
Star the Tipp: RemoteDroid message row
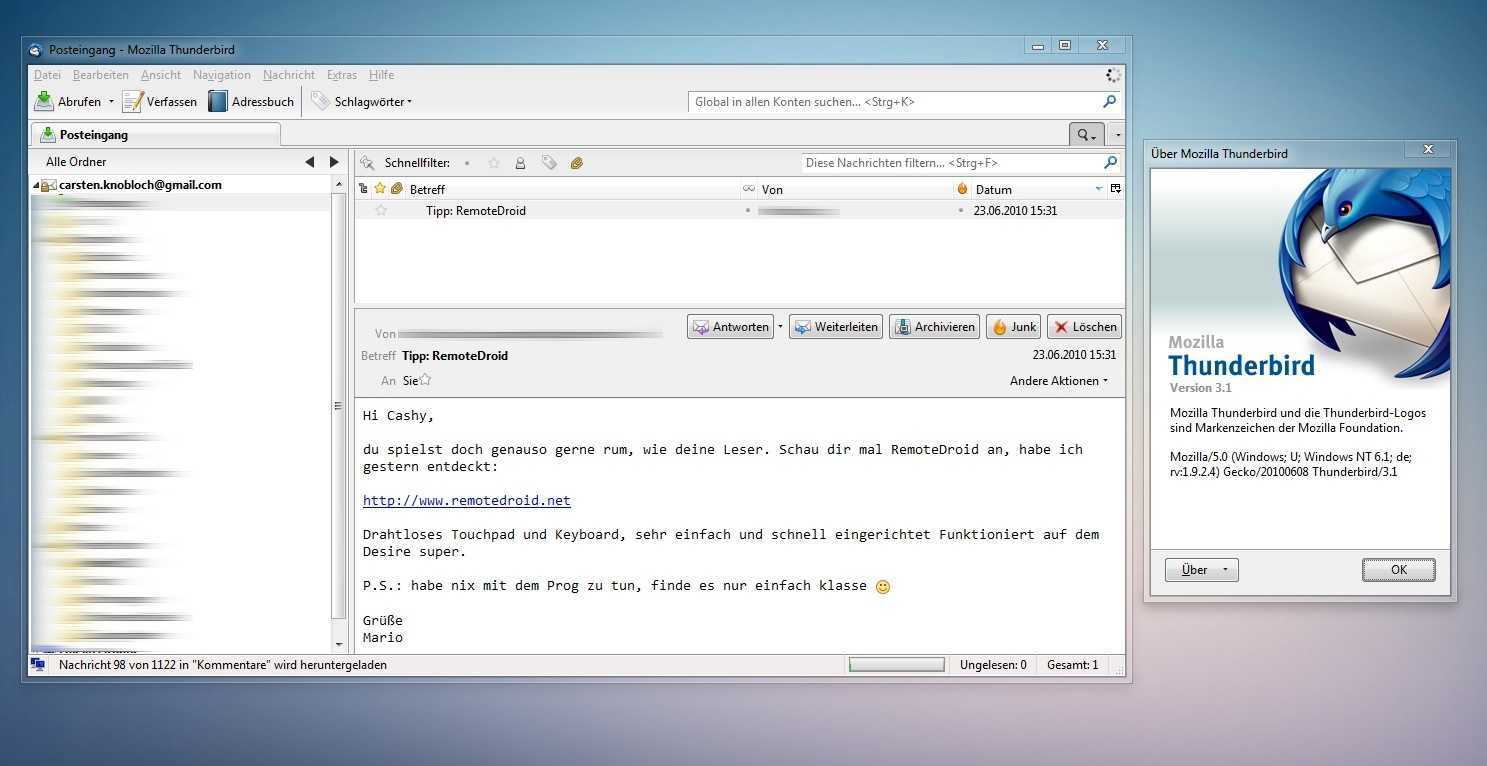pyautogui.click(x=380, y=211)
